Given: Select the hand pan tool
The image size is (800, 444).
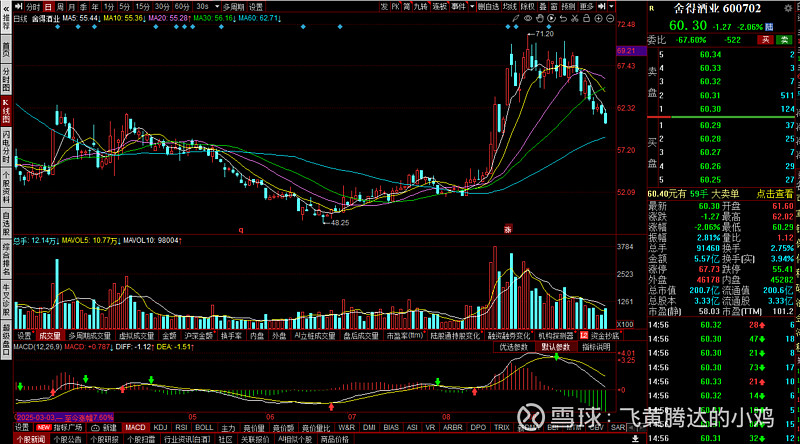Looking at the screenshot, I should tap(540, 18).
